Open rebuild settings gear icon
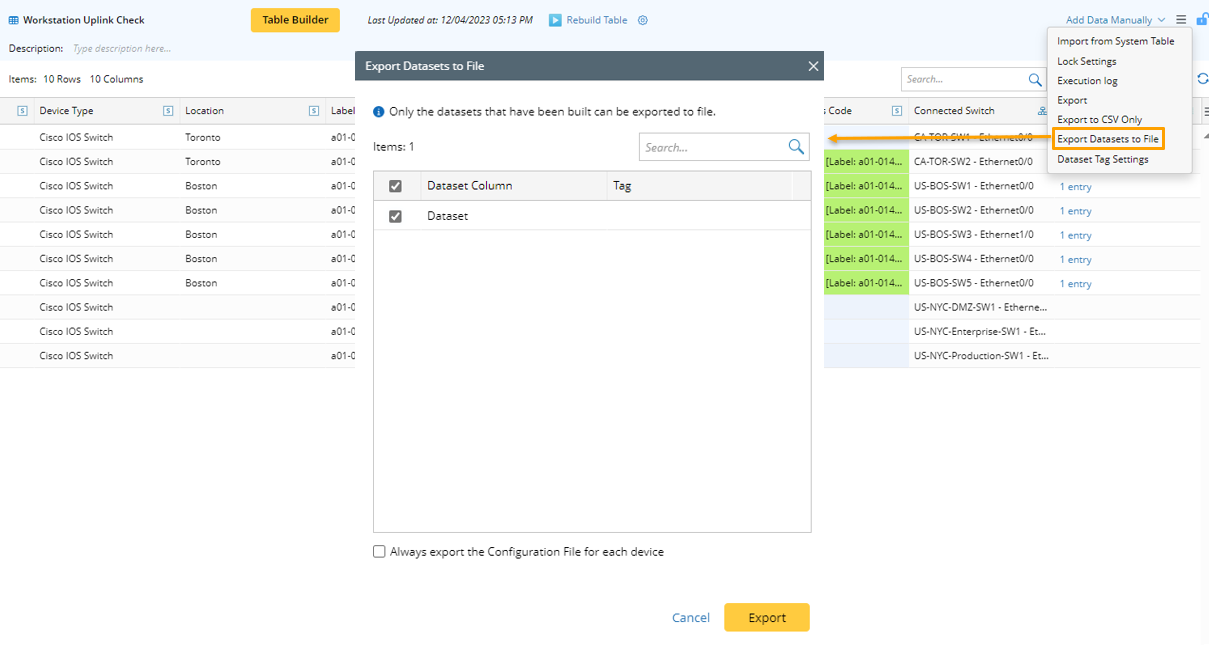This screenshot has width=1209, height=645. click(x=643, y=20)
